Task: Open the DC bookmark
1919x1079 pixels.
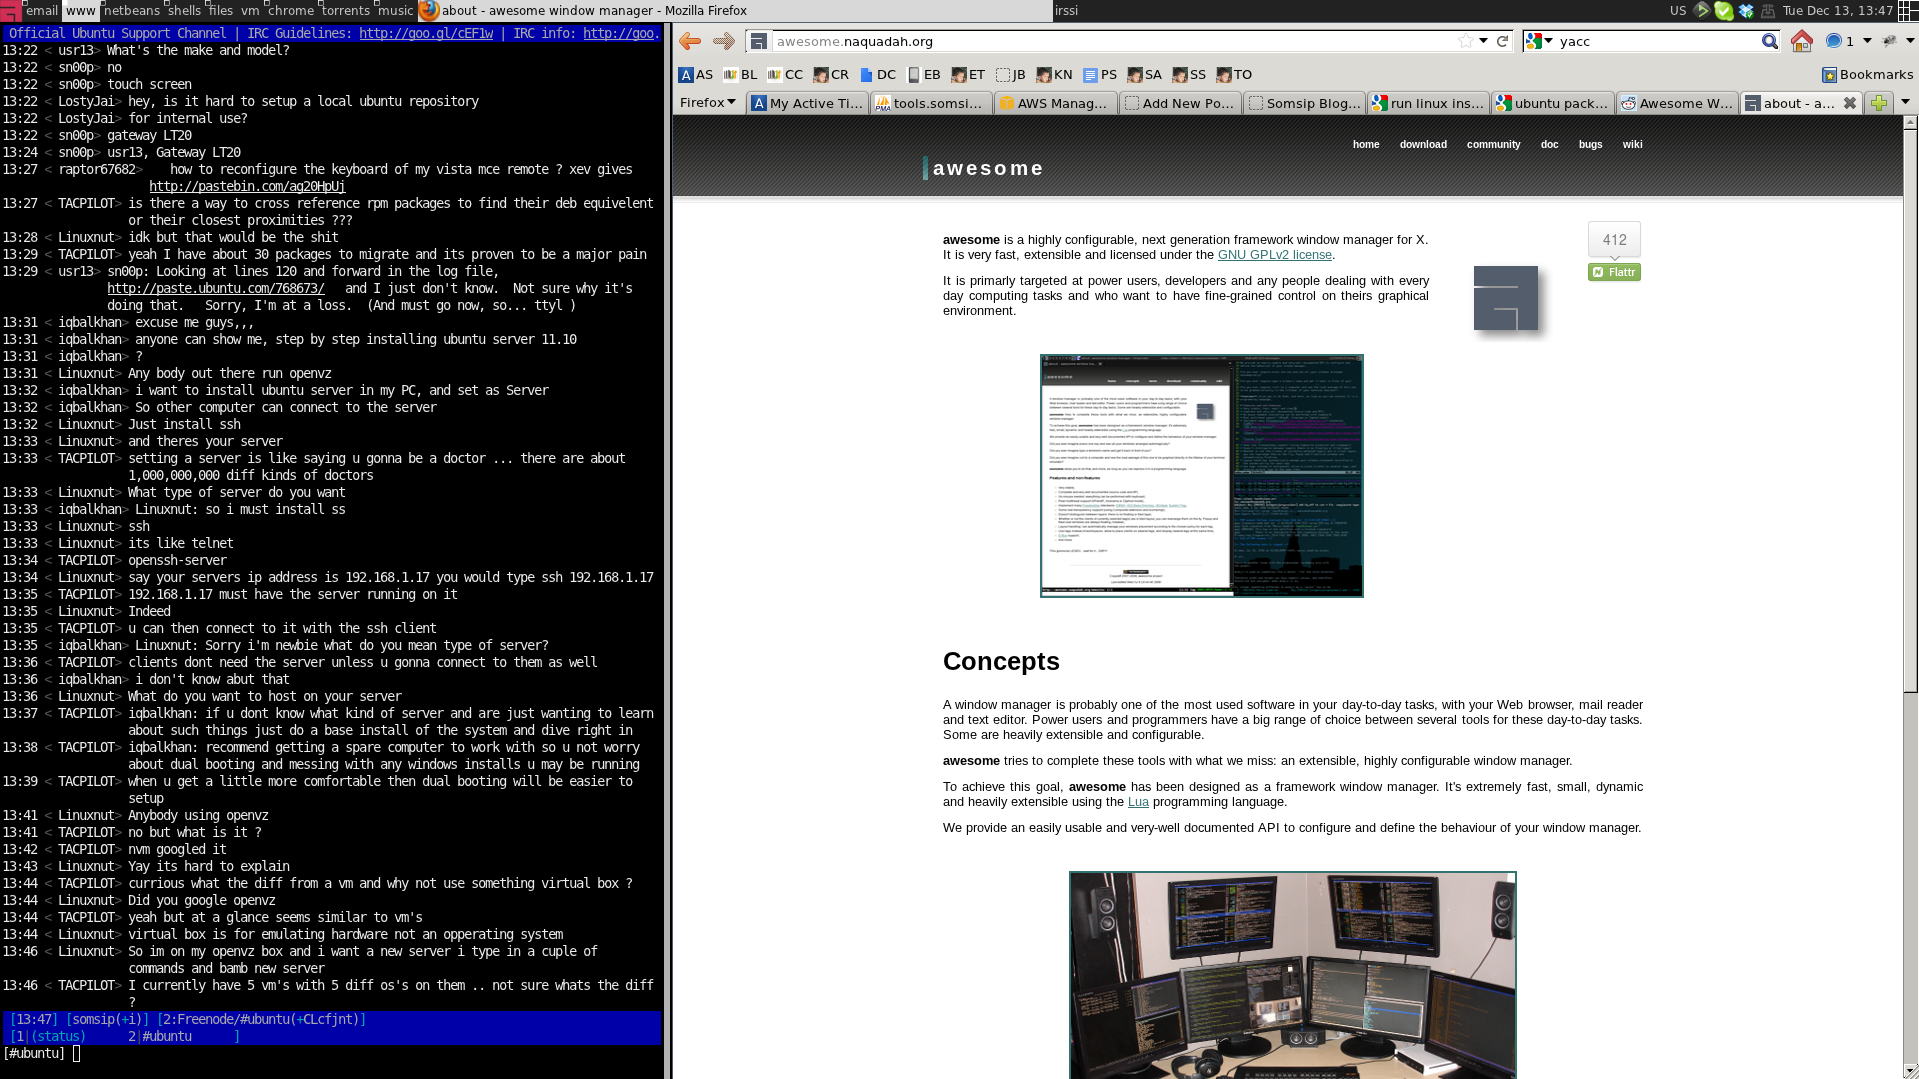Action: (x=878, y=75)
